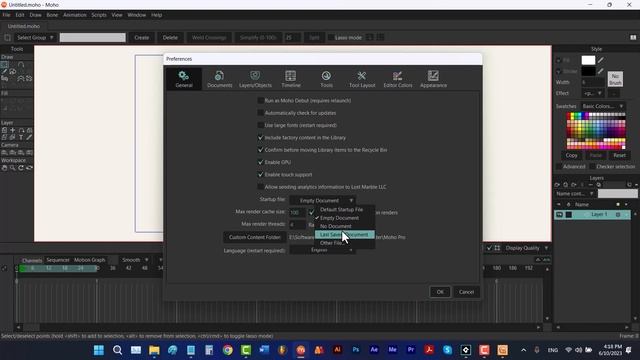Click the black Stroke color swatch
The image size is (640, 360).
point(588,71)
